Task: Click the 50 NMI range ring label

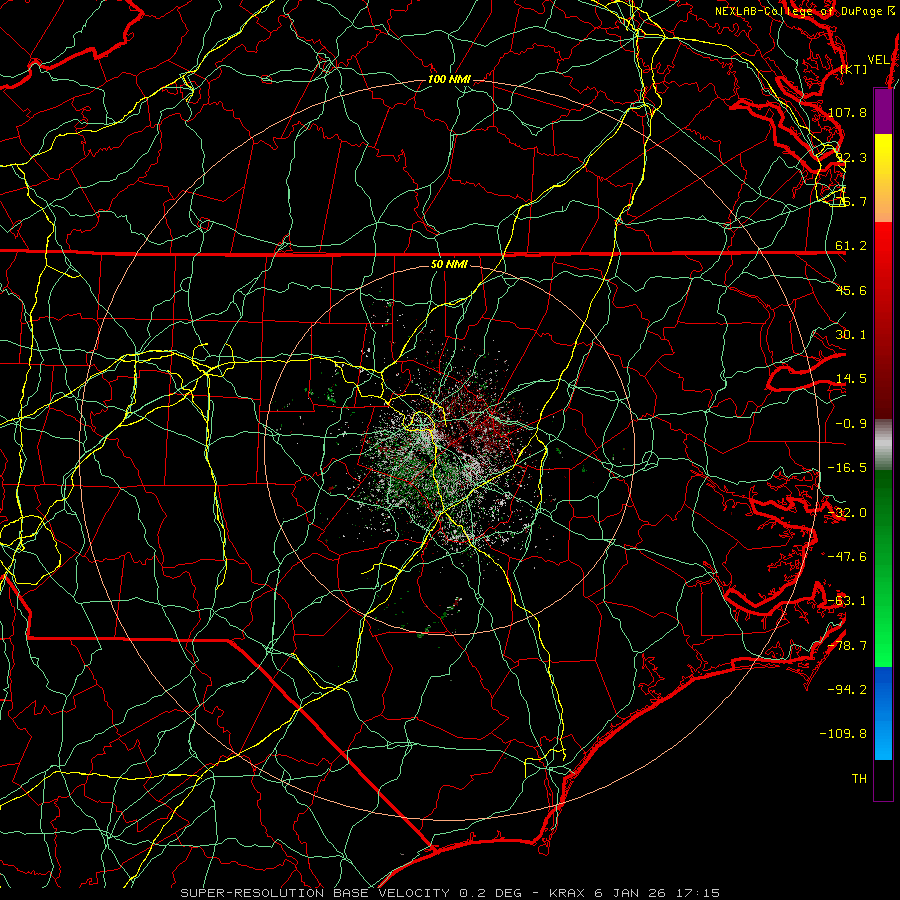Action: tap(449, 265)
